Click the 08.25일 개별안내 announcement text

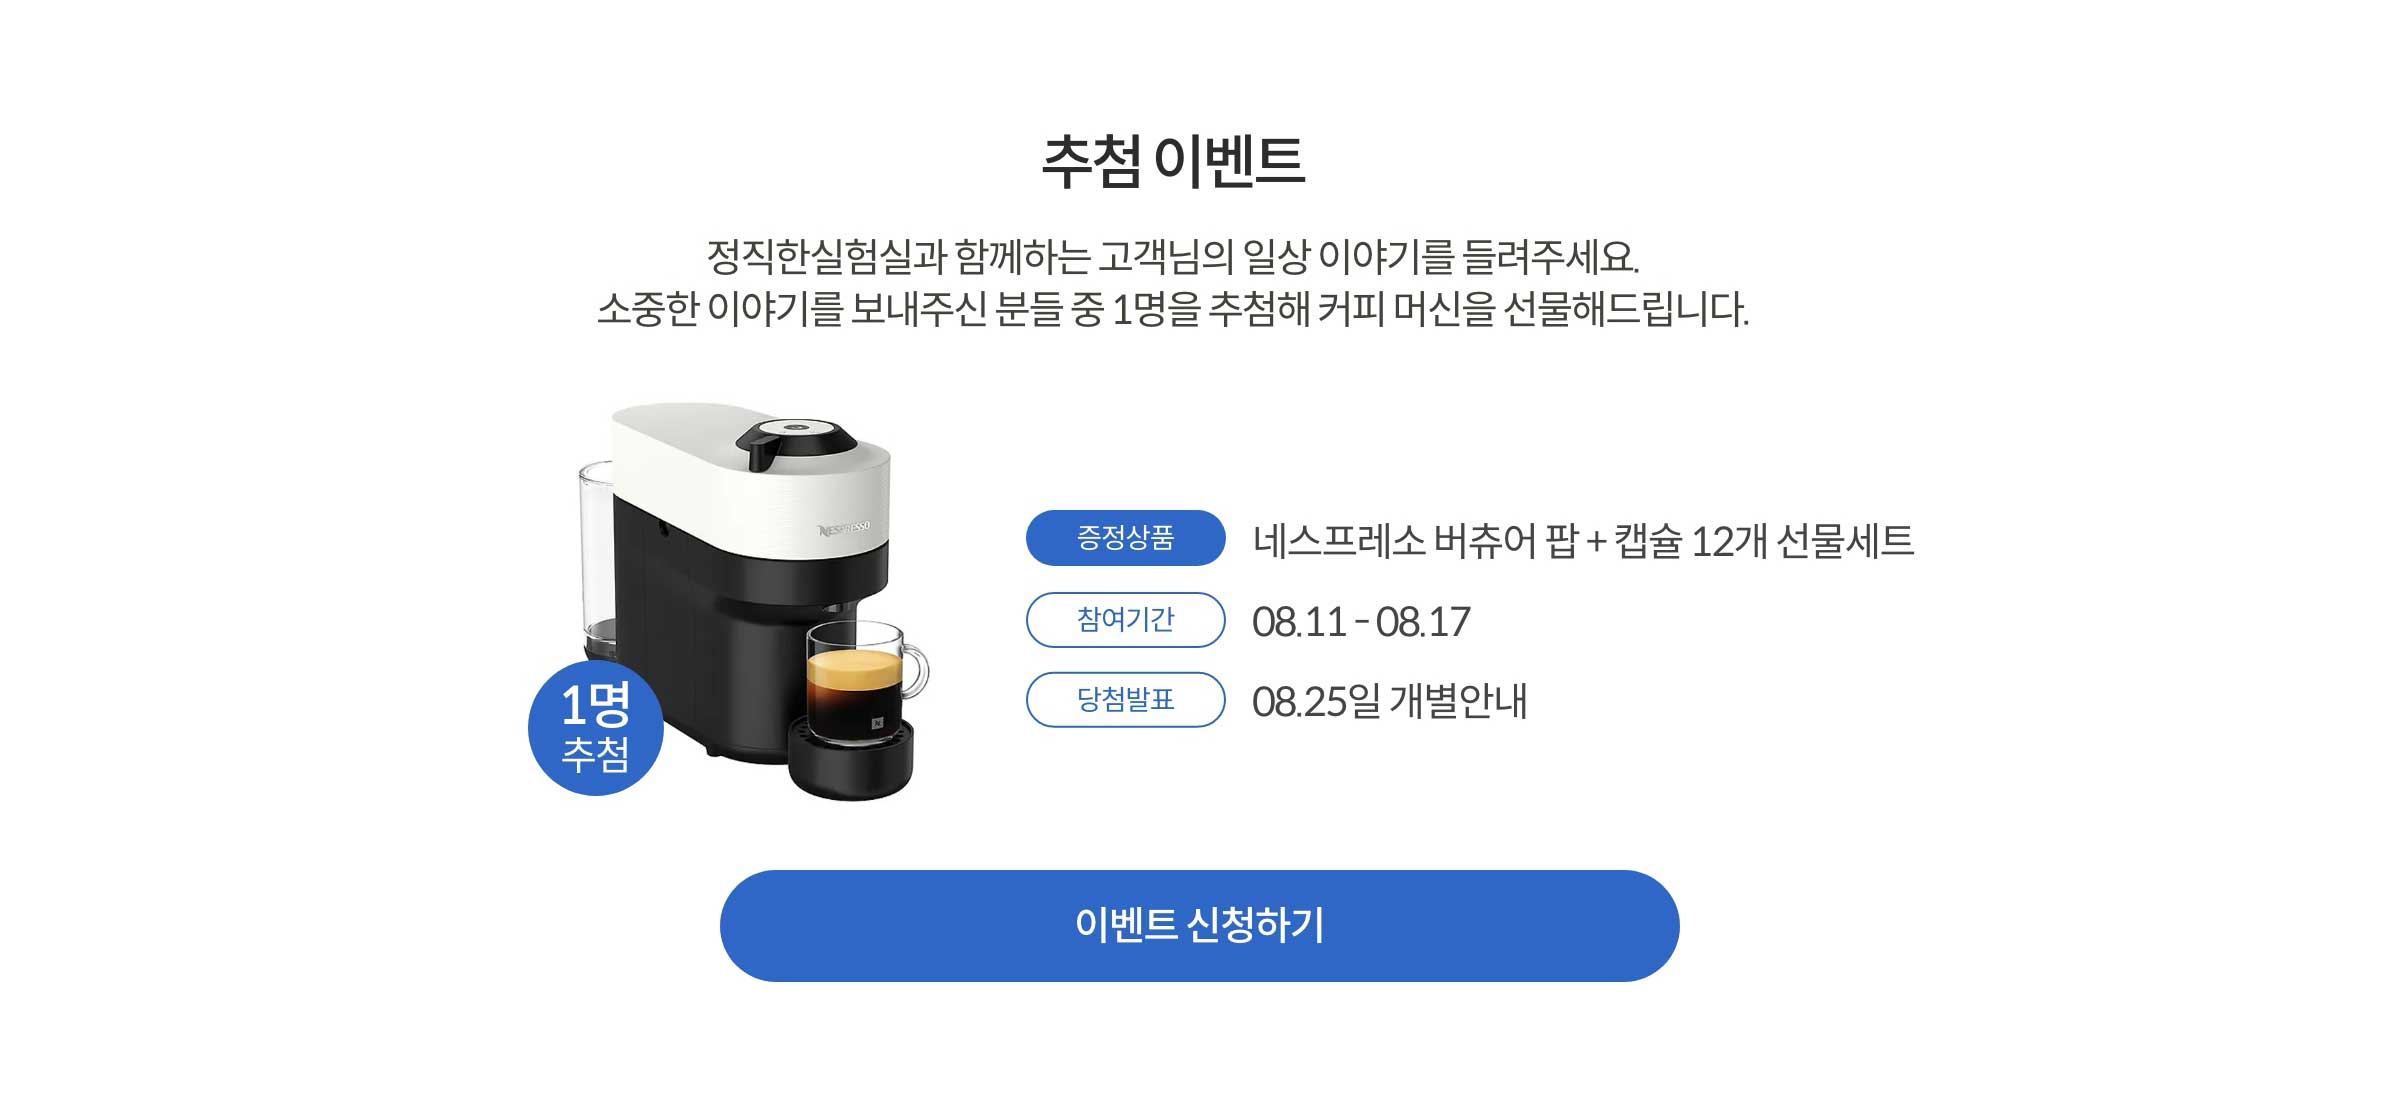pyautogui.click(x=1389, y=701)
